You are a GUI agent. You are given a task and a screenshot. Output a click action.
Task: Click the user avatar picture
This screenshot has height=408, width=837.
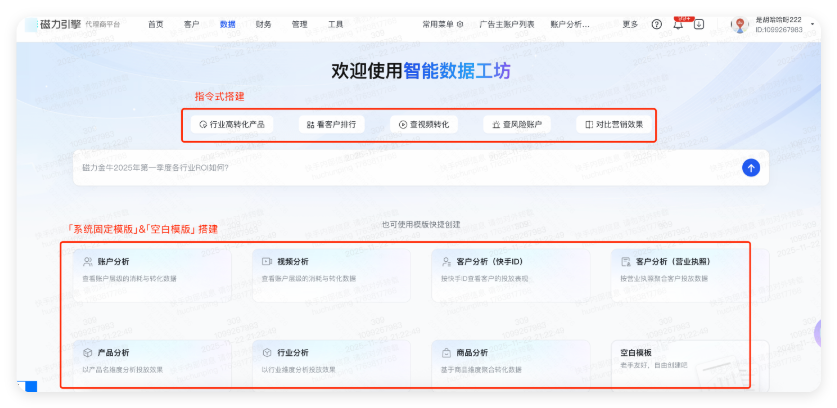[x=740, y=24]
